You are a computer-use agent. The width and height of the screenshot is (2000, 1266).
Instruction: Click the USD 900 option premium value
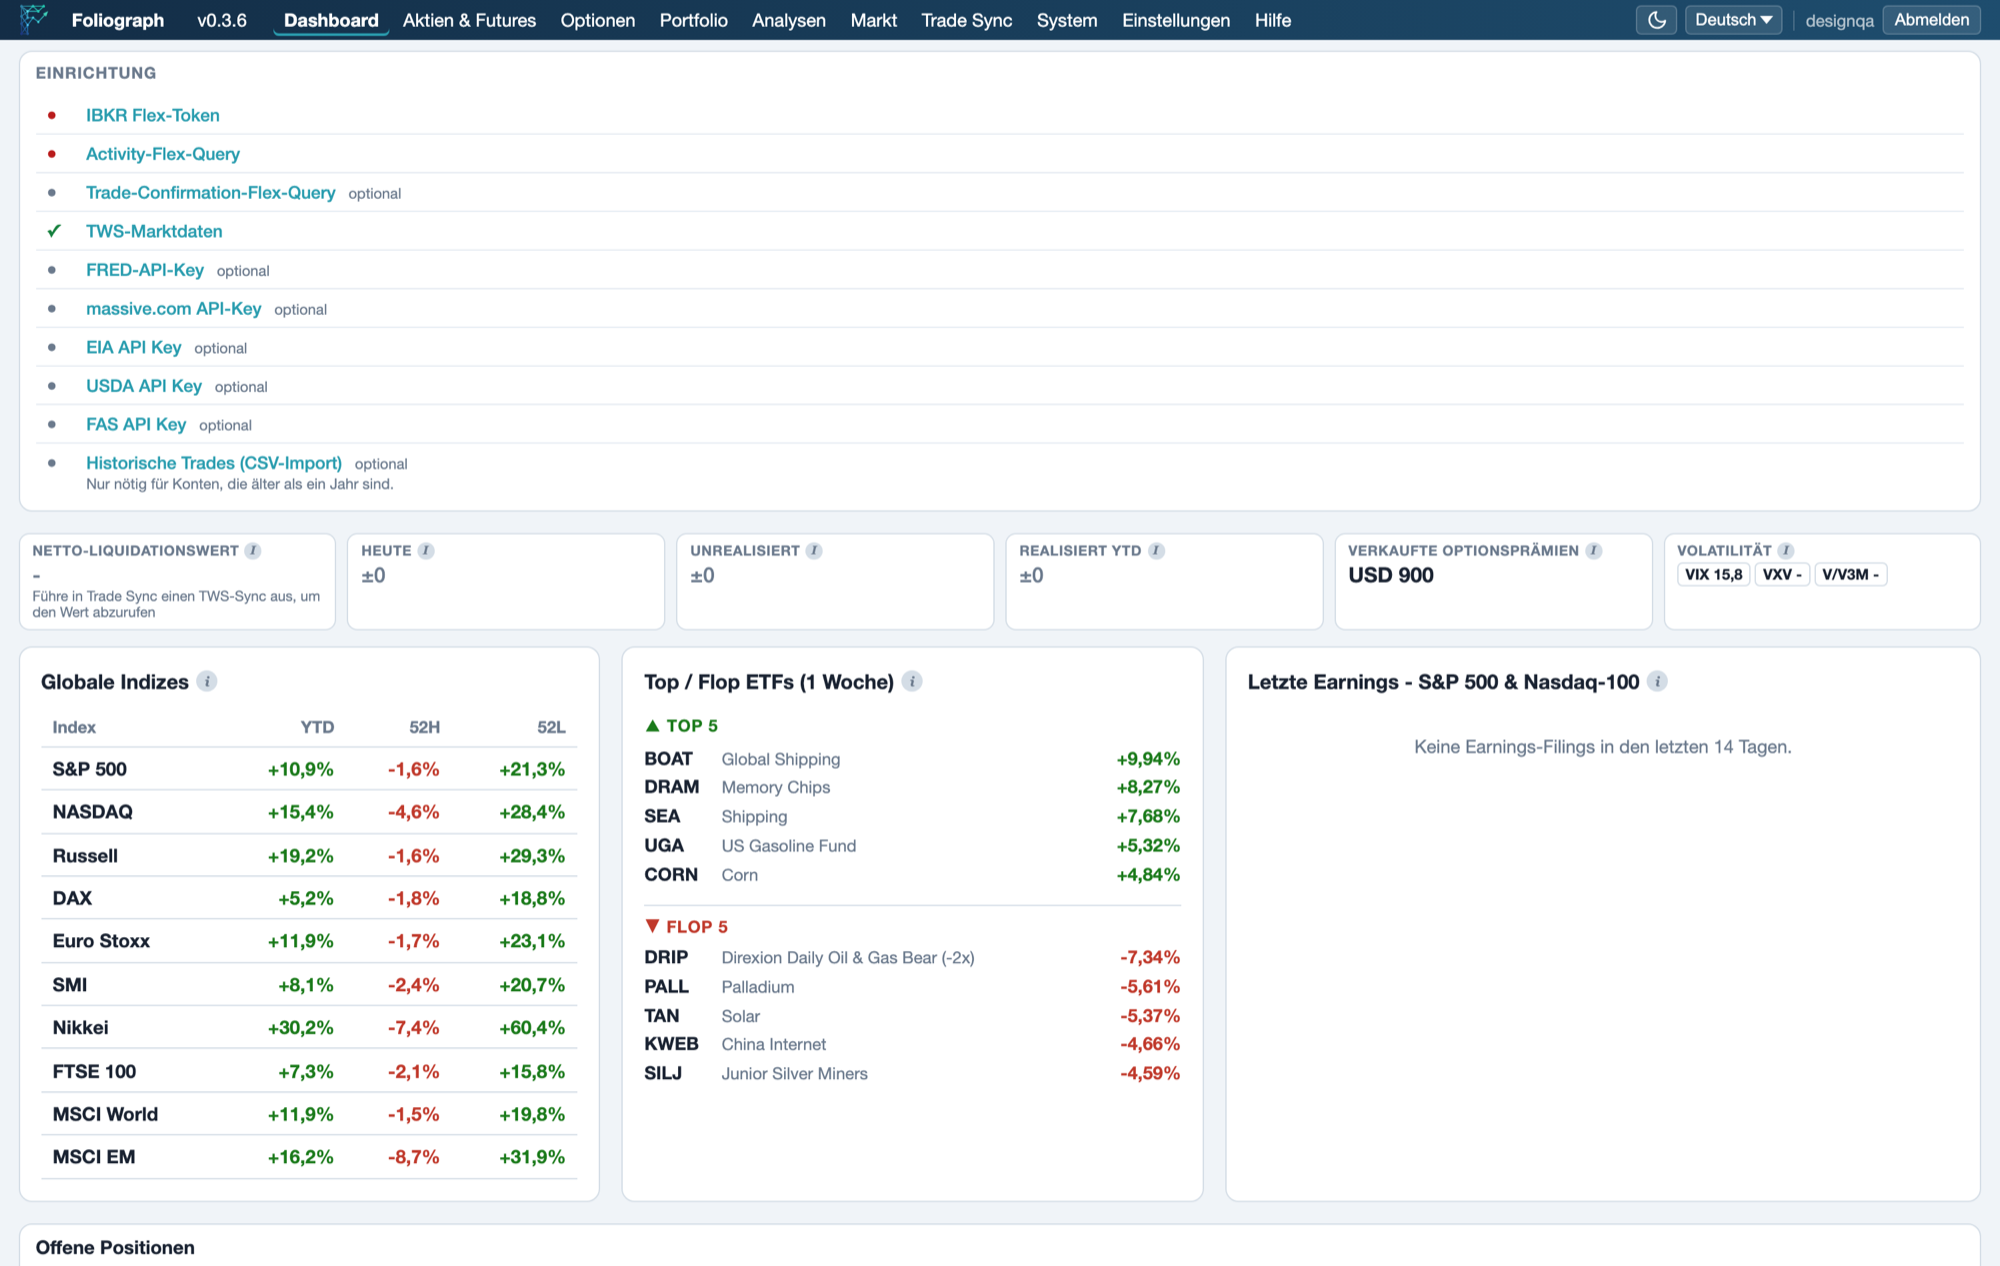click(1390, 575)
